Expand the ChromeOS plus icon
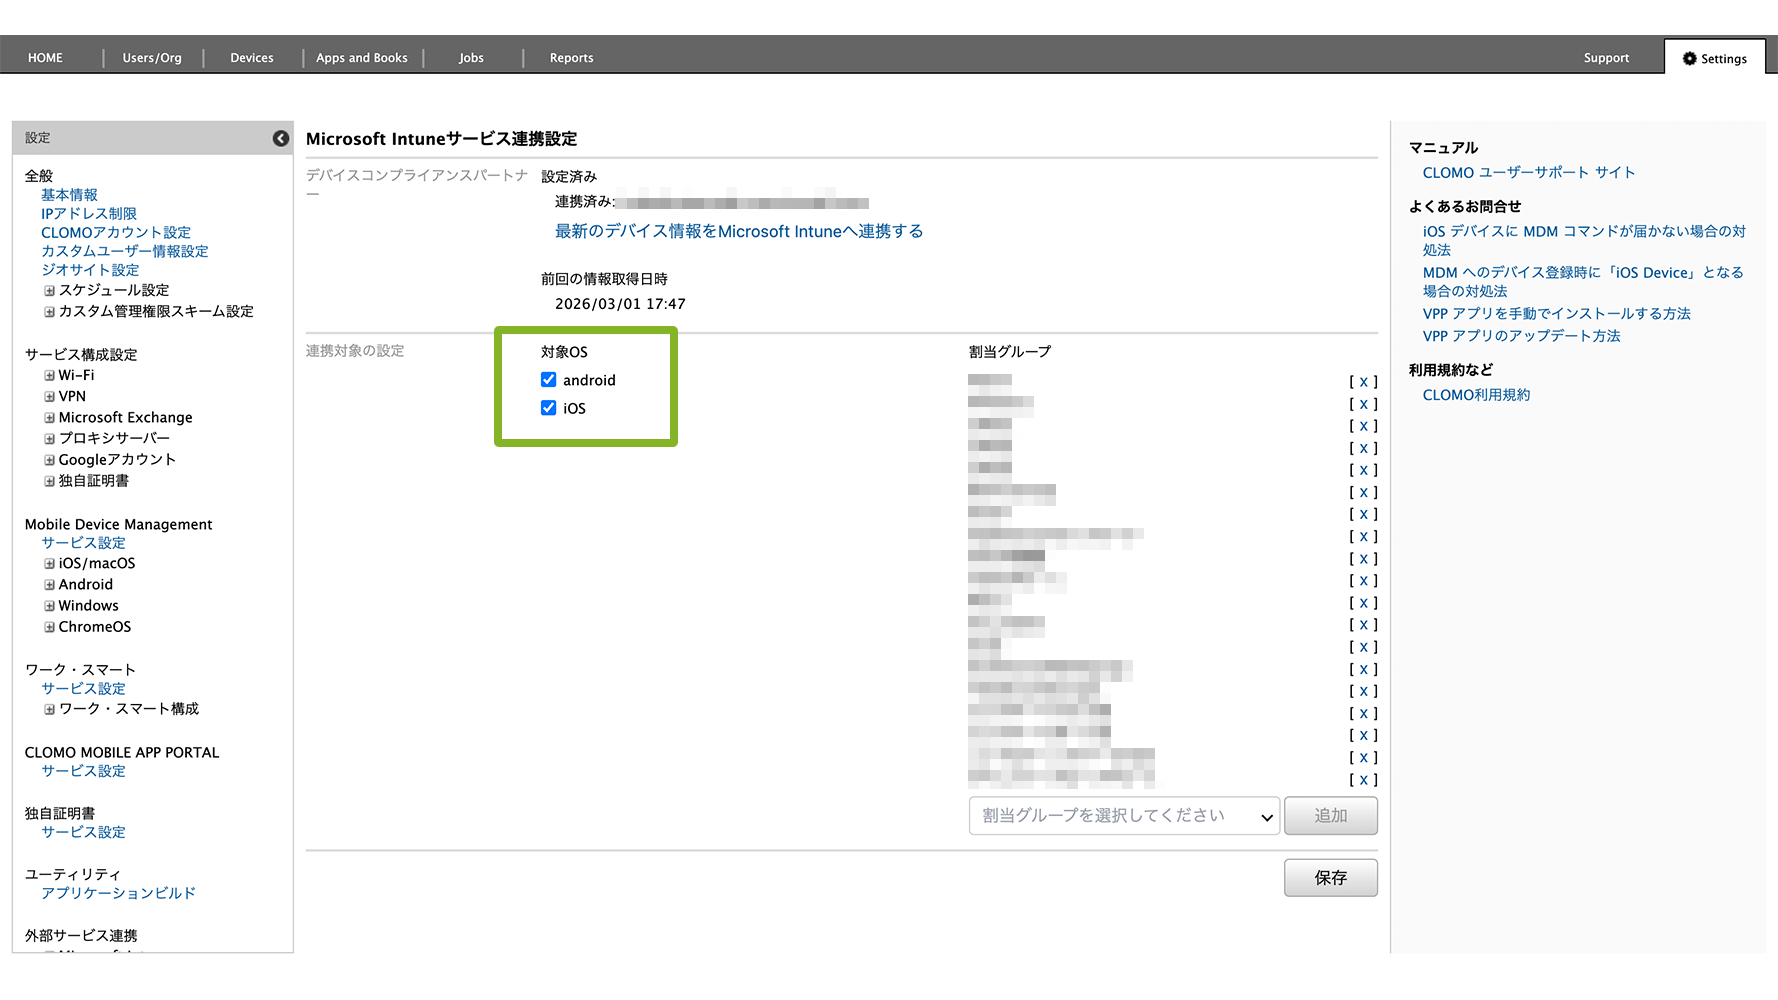The image size is (1778, 1000). click(49, 627)
